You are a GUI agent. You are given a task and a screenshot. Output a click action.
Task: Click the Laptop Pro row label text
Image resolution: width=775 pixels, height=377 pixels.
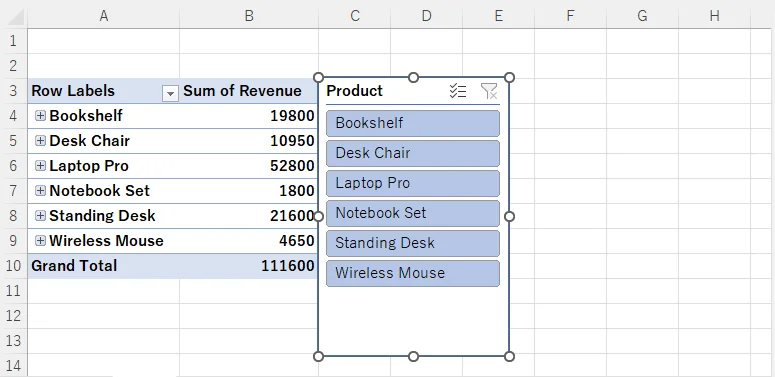coord(89,166)
